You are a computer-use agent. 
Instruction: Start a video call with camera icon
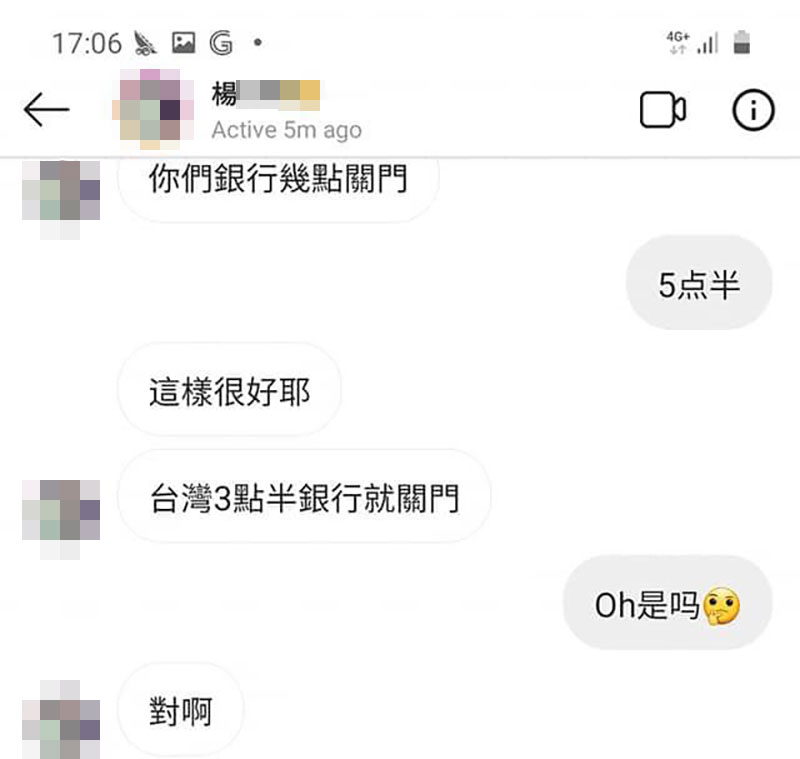coord(663,110)
